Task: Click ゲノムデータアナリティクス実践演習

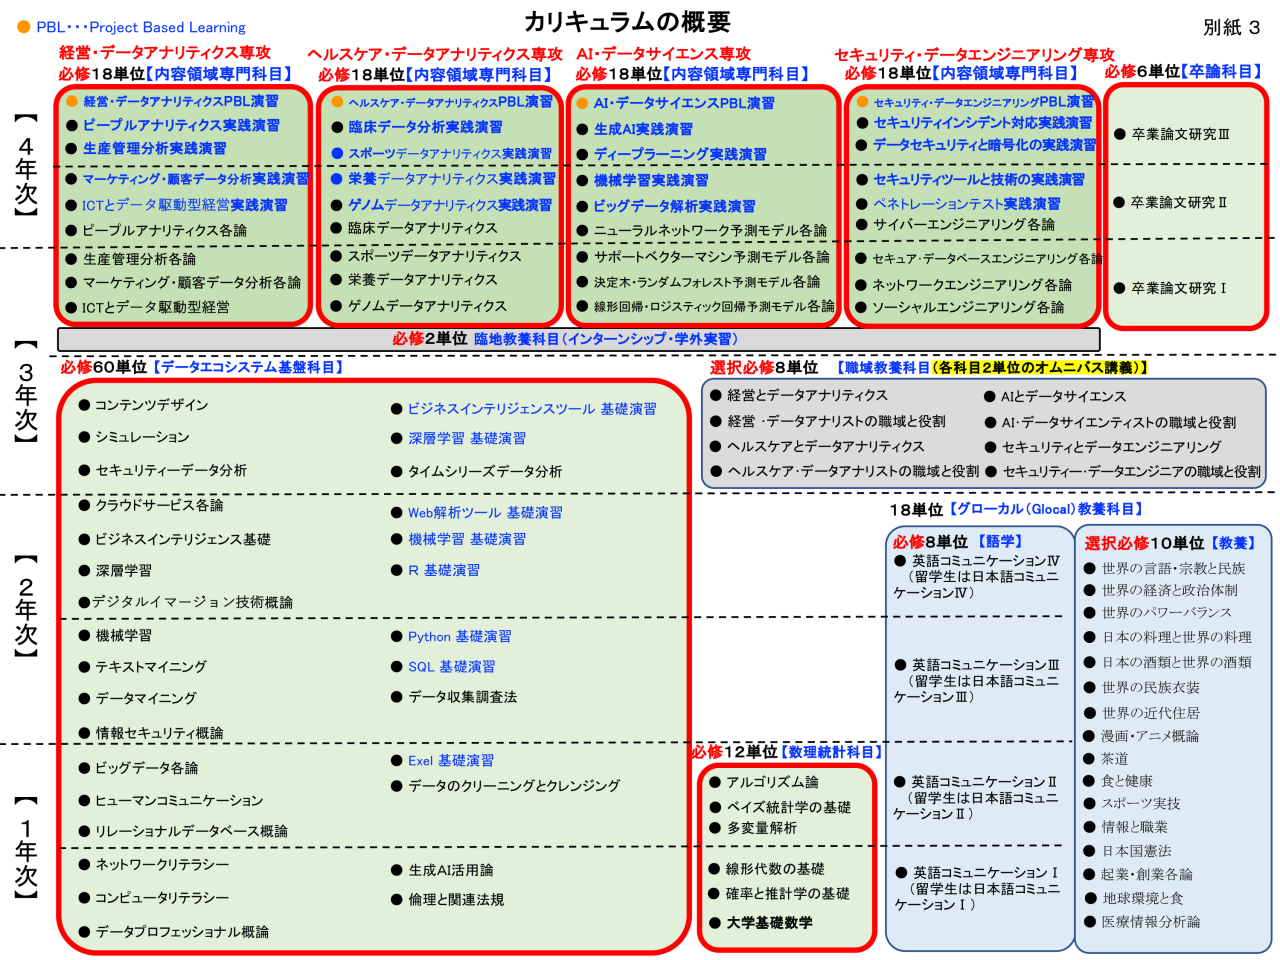Action: pos(450,205)
